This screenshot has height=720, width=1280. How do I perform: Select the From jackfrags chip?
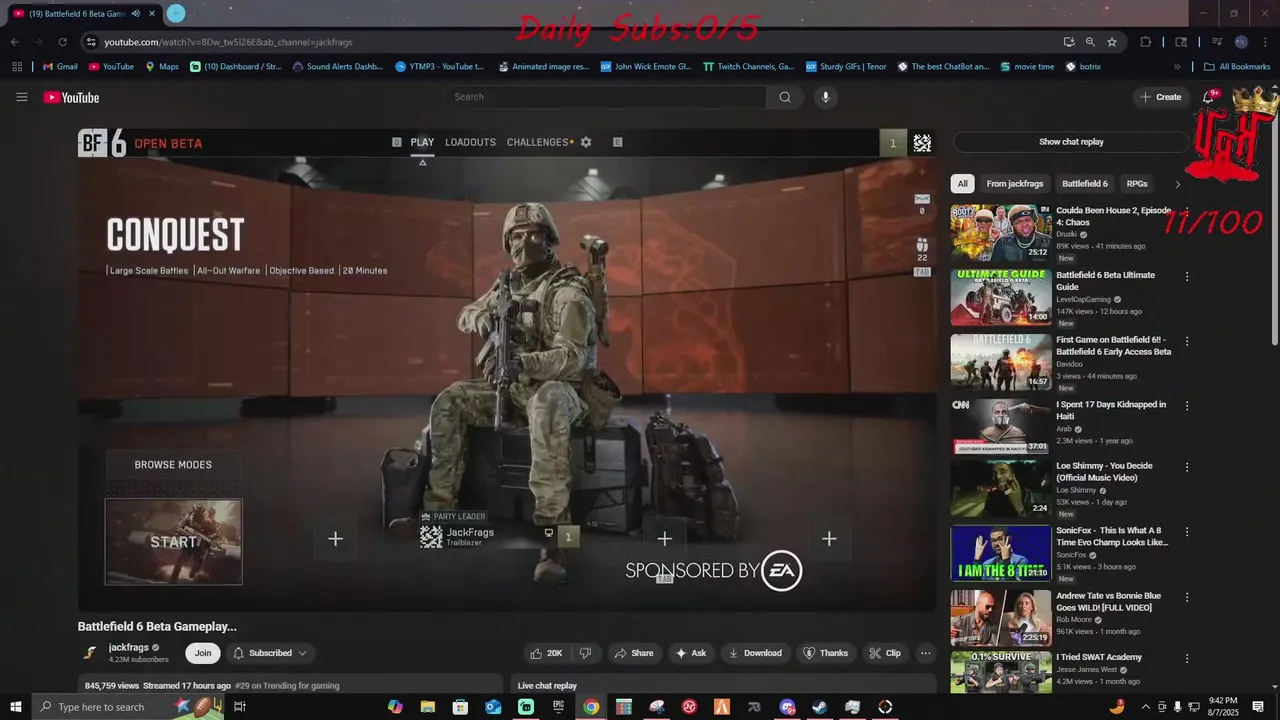pyautogui.click(x=1014, y=184)
